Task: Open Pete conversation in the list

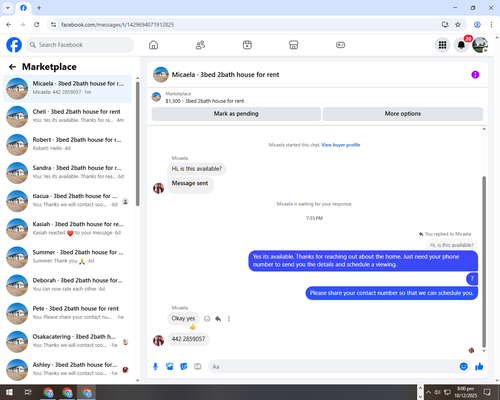Action: tap(67, 313)
